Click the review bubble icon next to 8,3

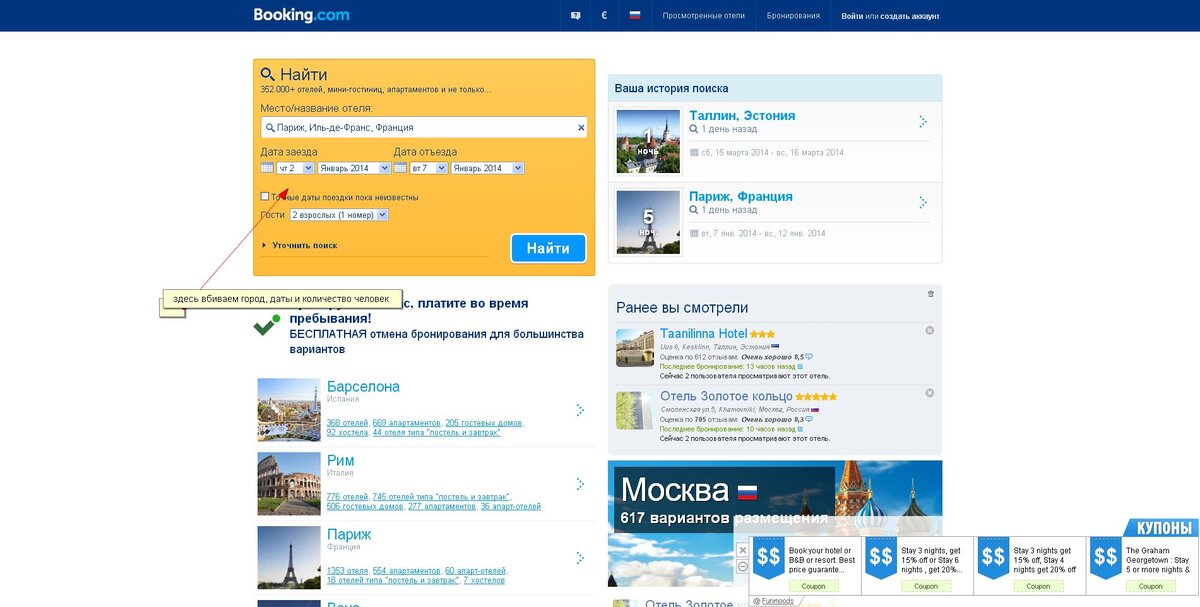[810, 419]
